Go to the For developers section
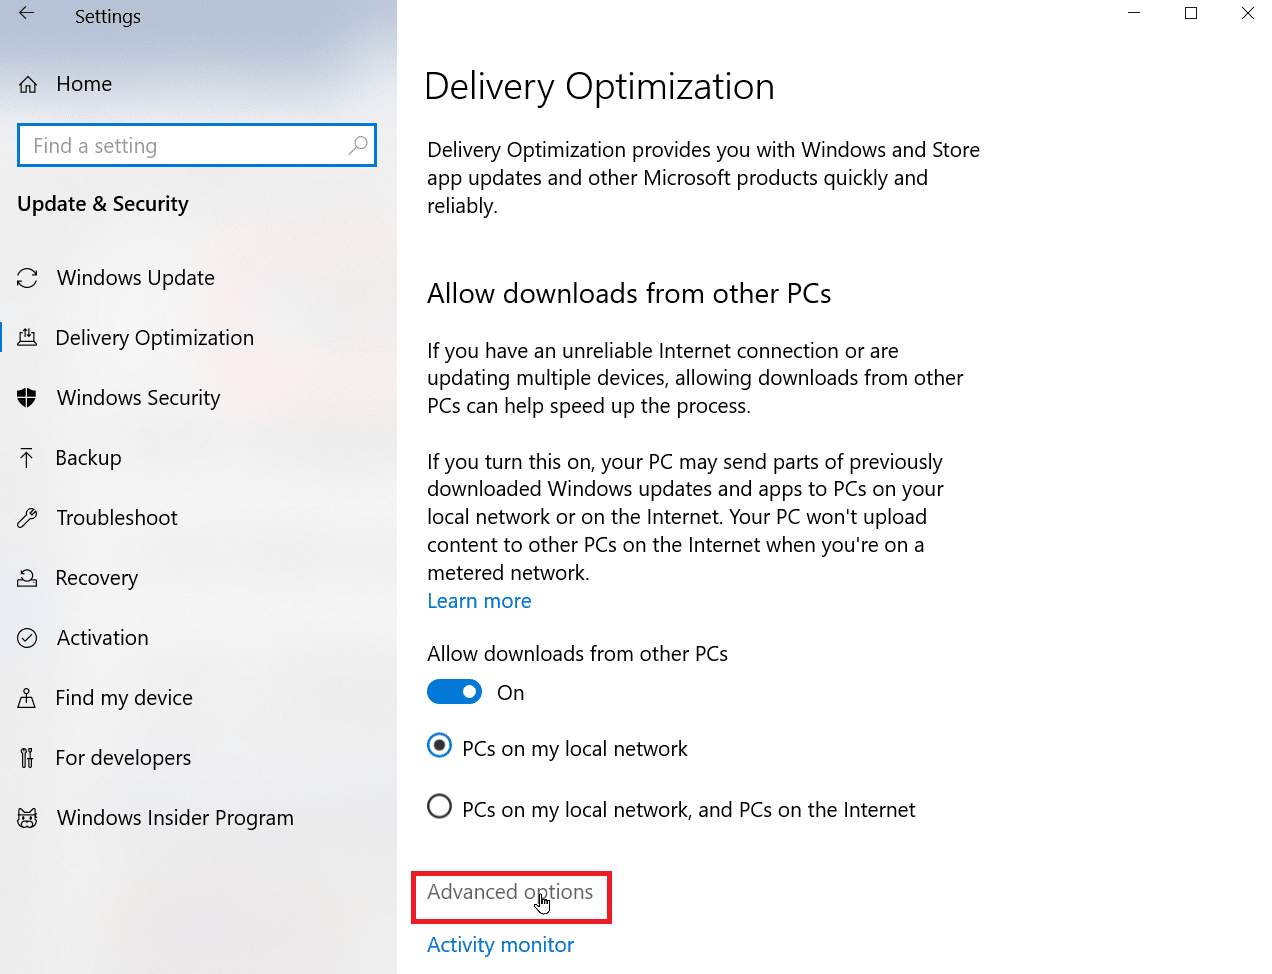Screen dimensions: 1272x974 (123, 758)
